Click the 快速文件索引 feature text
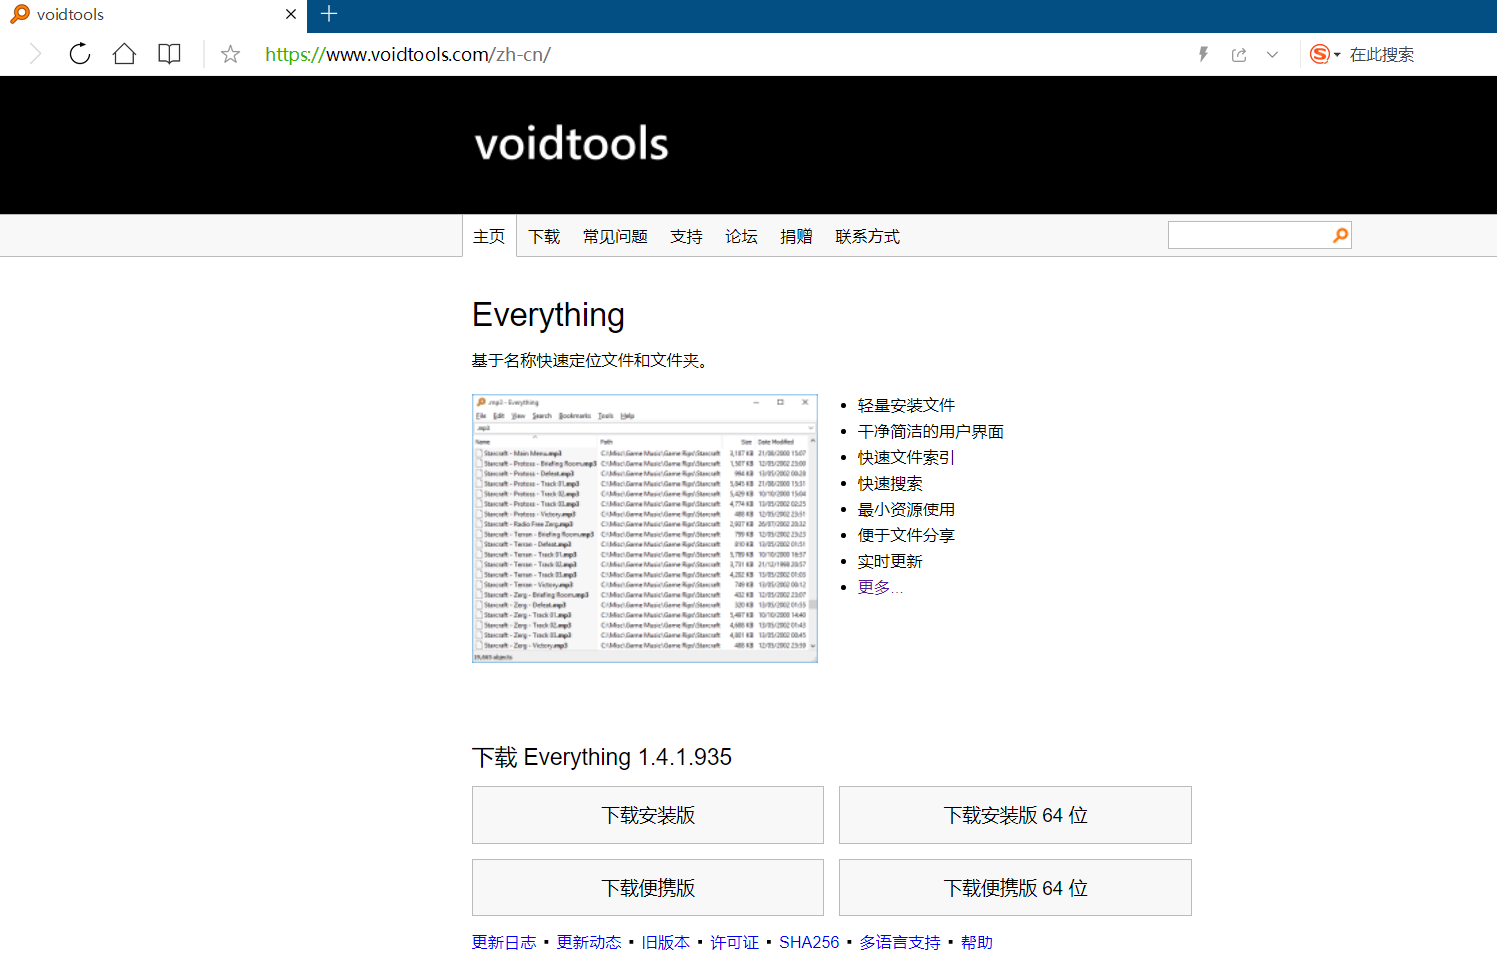Image resolution: width=1497 pixels, height=971 pixels. coord(906,457)
